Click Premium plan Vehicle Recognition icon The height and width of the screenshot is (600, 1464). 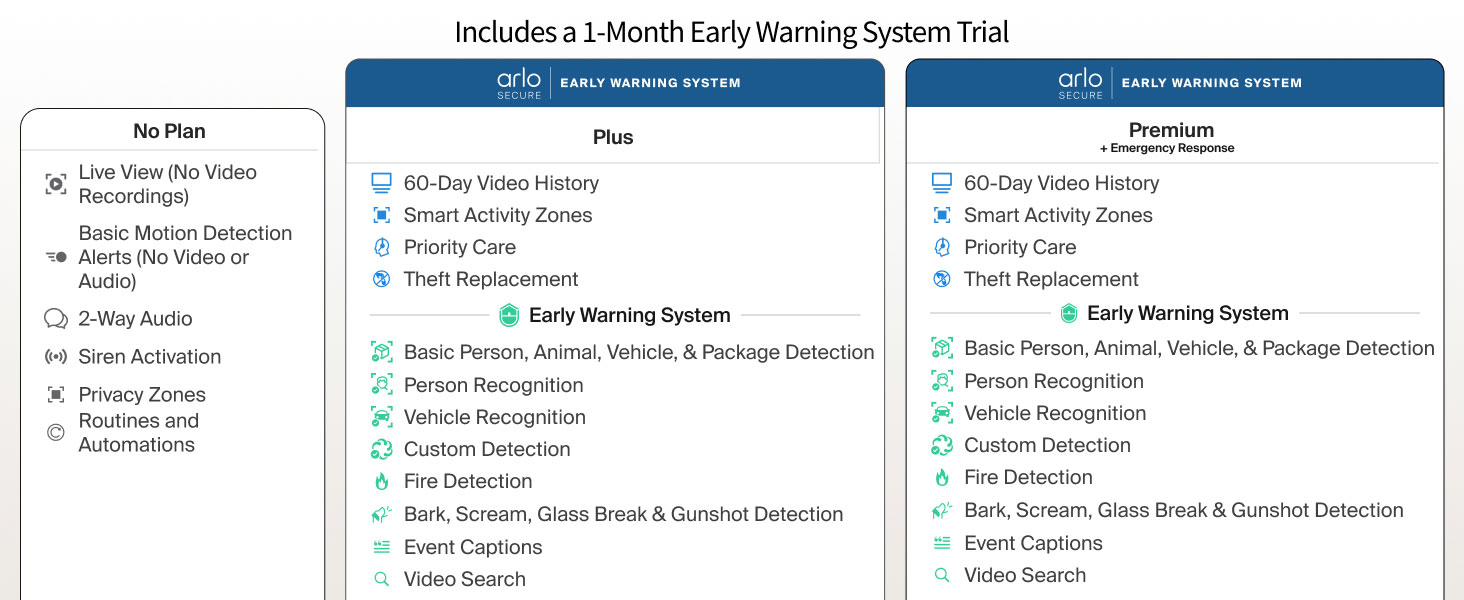(941, 413)
